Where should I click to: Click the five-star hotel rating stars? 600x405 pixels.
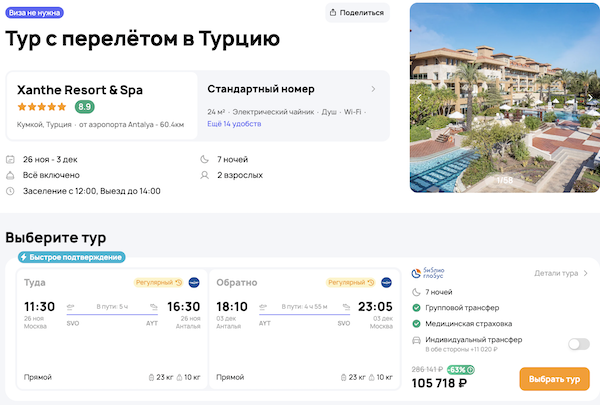(43, 107)
